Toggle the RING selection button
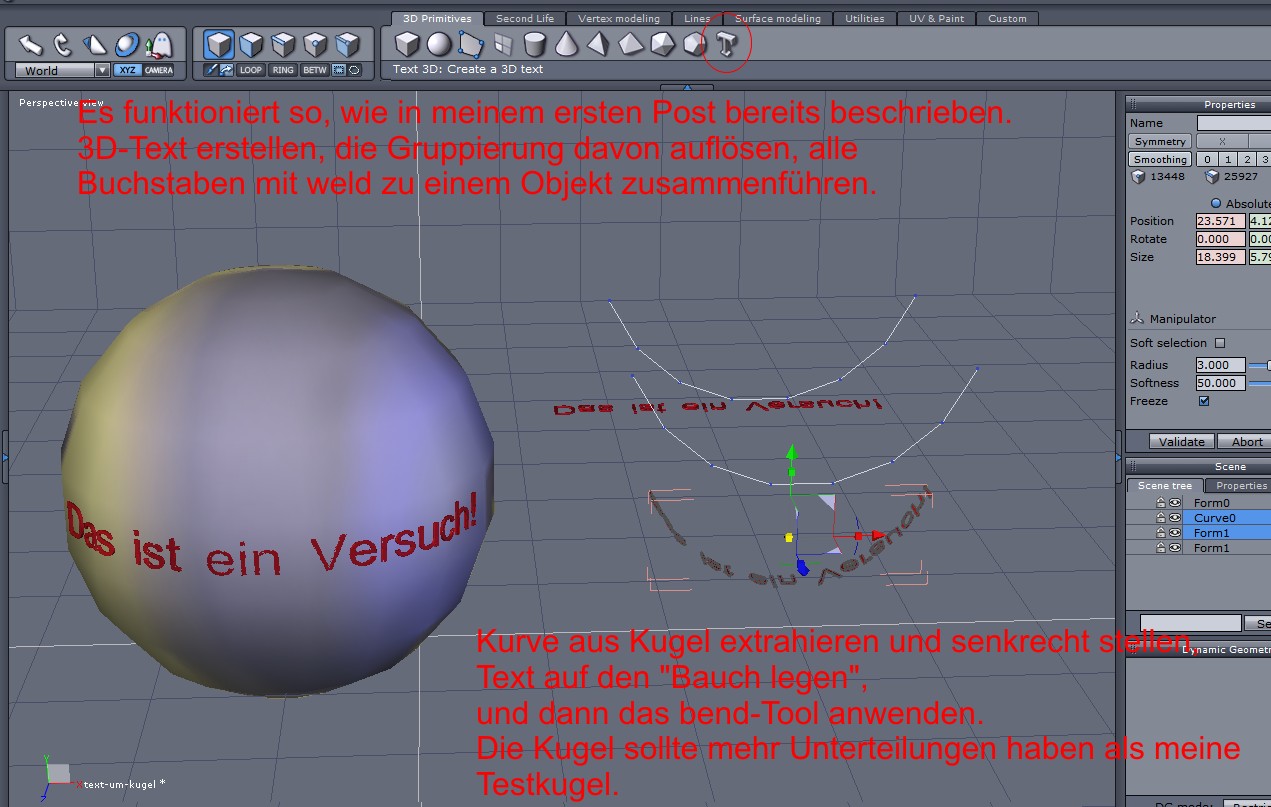 283,70
